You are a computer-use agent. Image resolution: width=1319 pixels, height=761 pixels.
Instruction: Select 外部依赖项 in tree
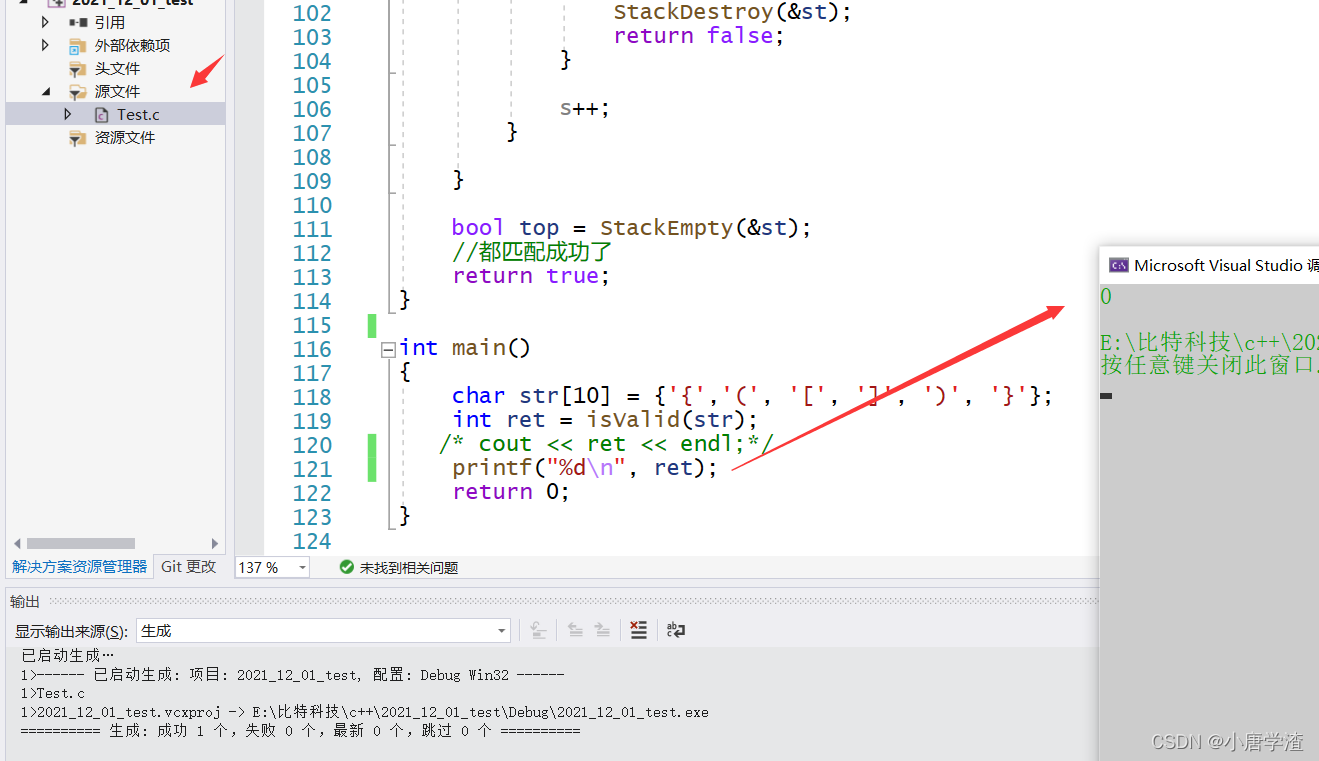click(x=132, y=45)
